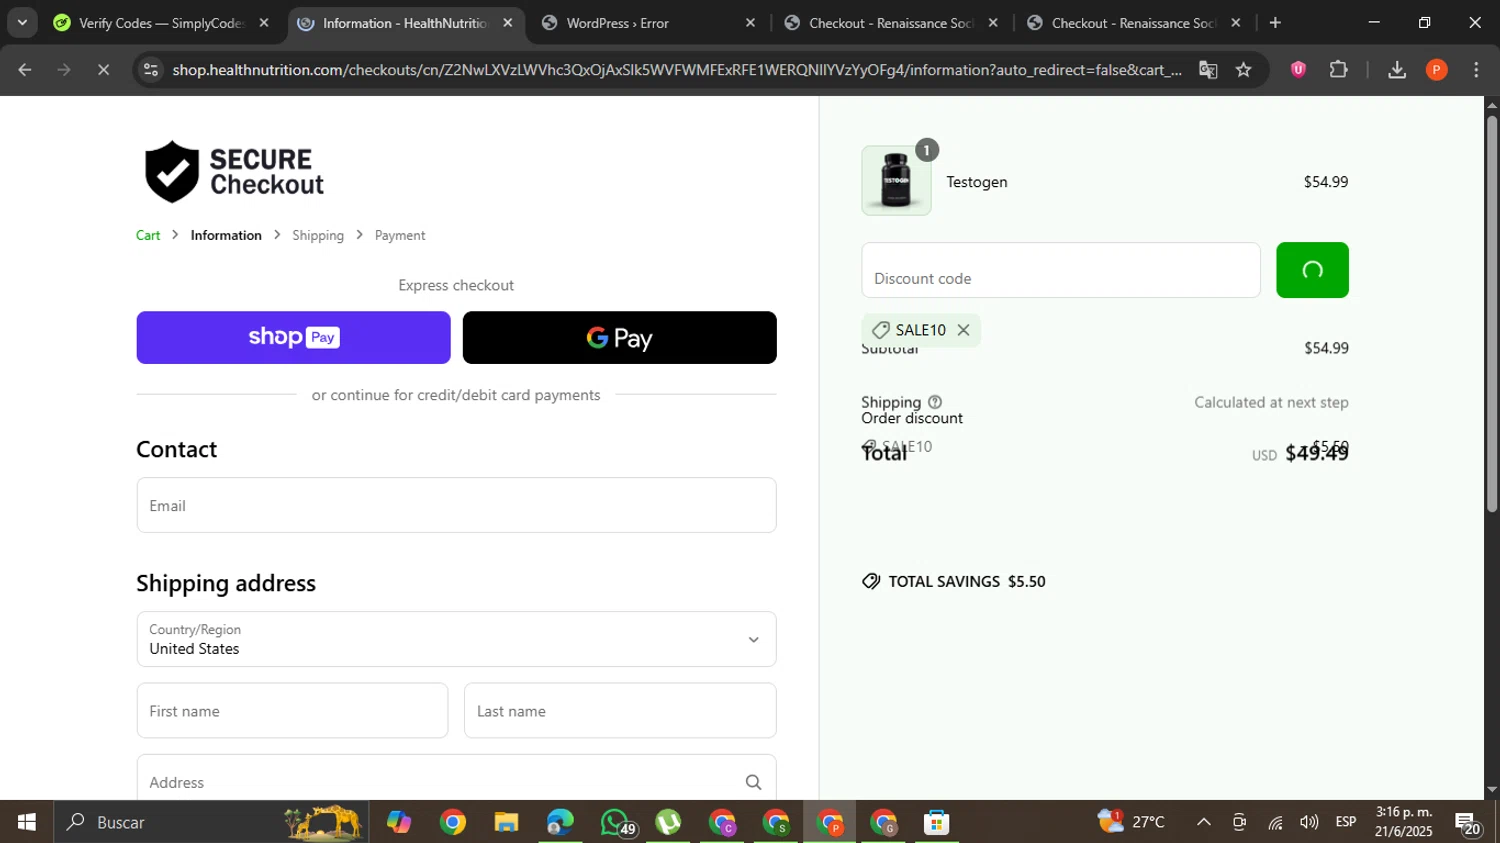Viewport: 1500px width, 843px height.
Task: Open the Chrome tab search dropdown
Action: click(x=22, y=22)
